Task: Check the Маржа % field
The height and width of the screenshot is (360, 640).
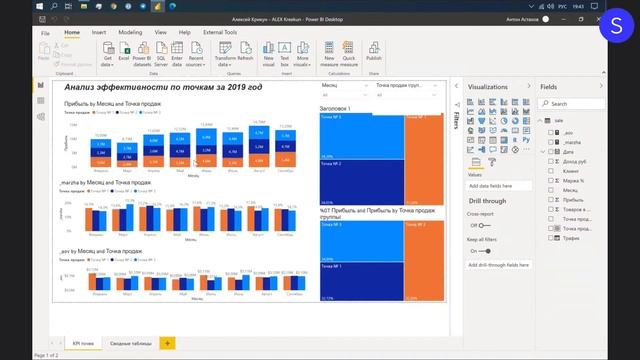Action: coord(551,180)
